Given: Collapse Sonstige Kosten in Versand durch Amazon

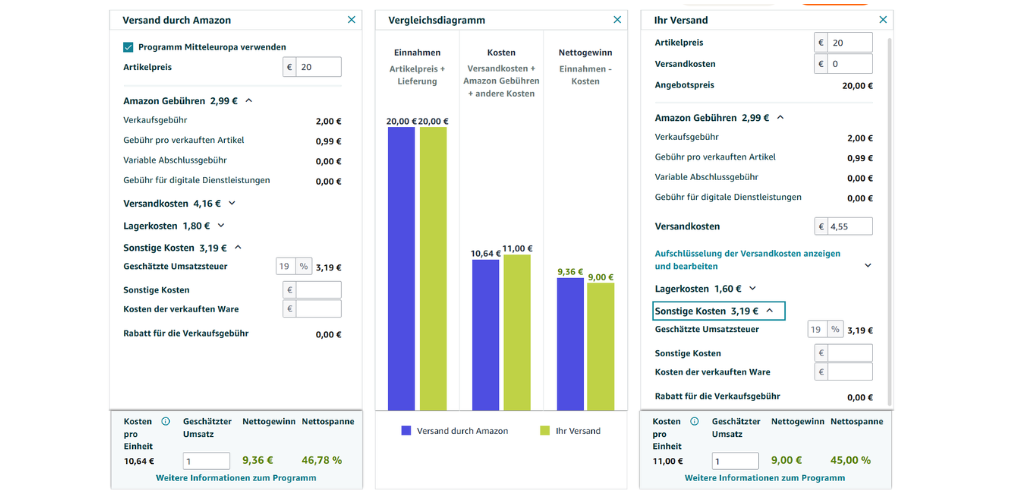Looking at the screenshot, I should point(238,248).
